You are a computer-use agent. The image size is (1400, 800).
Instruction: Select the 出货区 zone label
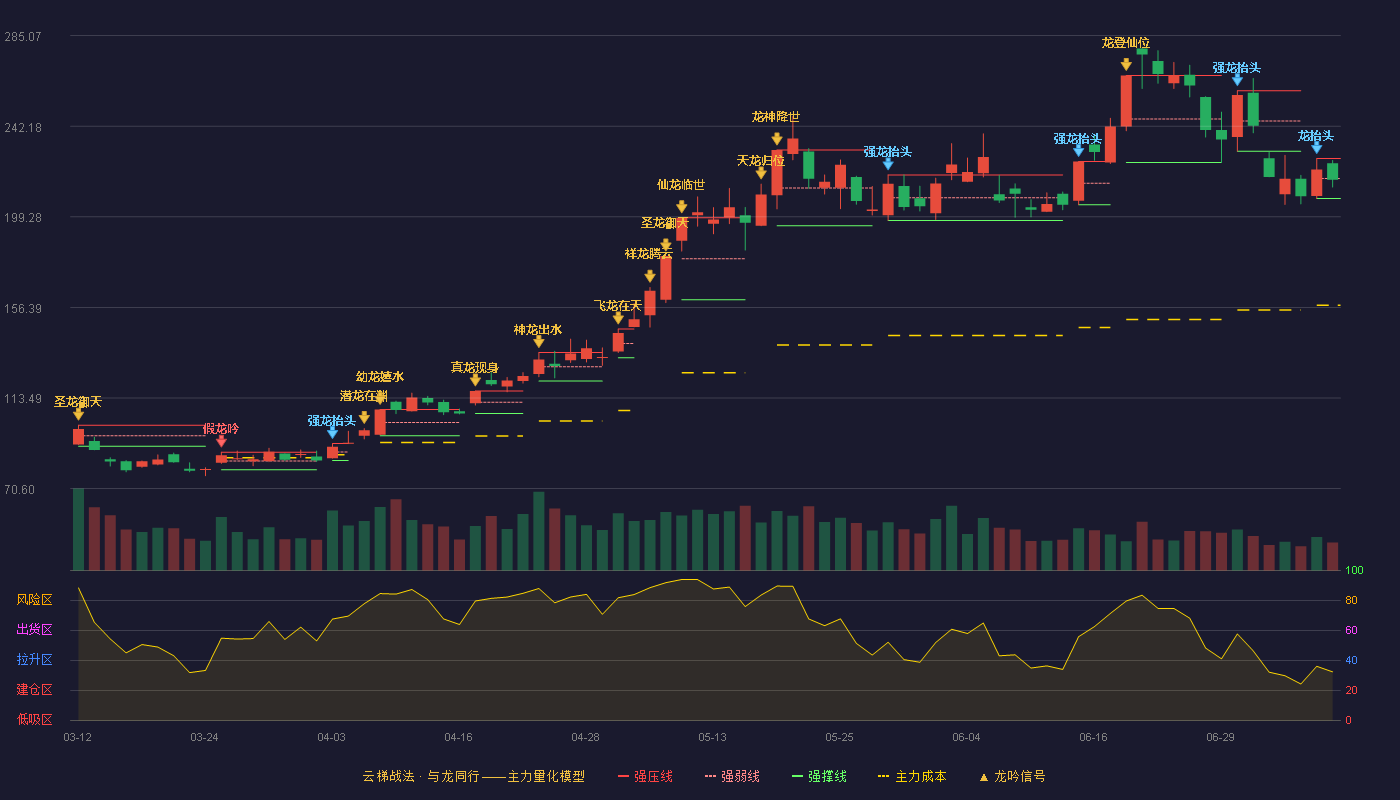pyautogui.click(x=34, y=630)
